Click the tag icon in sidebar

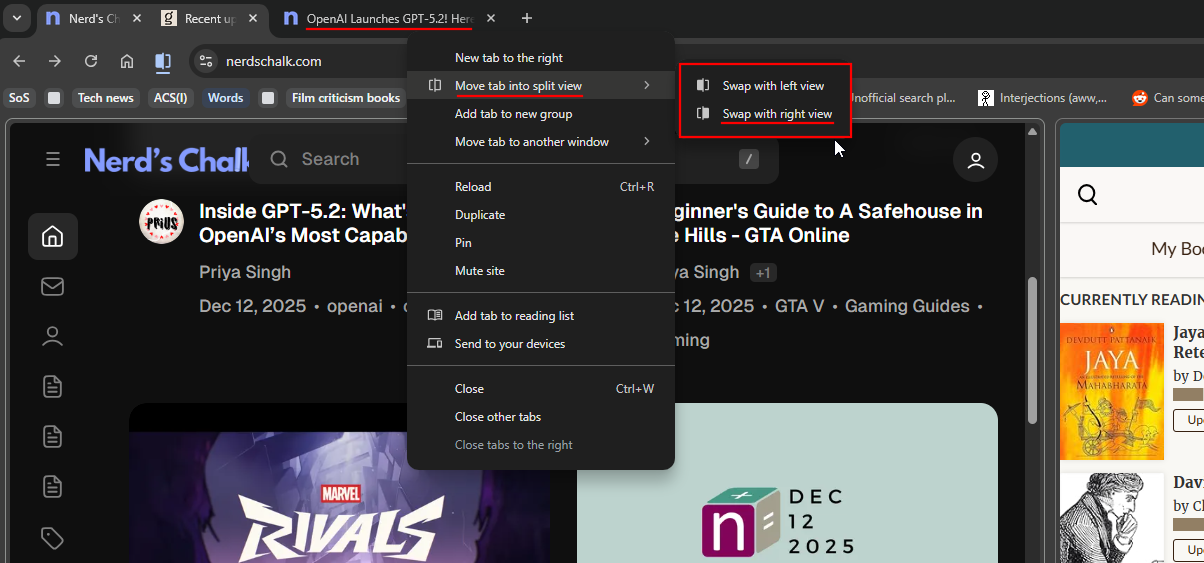[52, 539]
